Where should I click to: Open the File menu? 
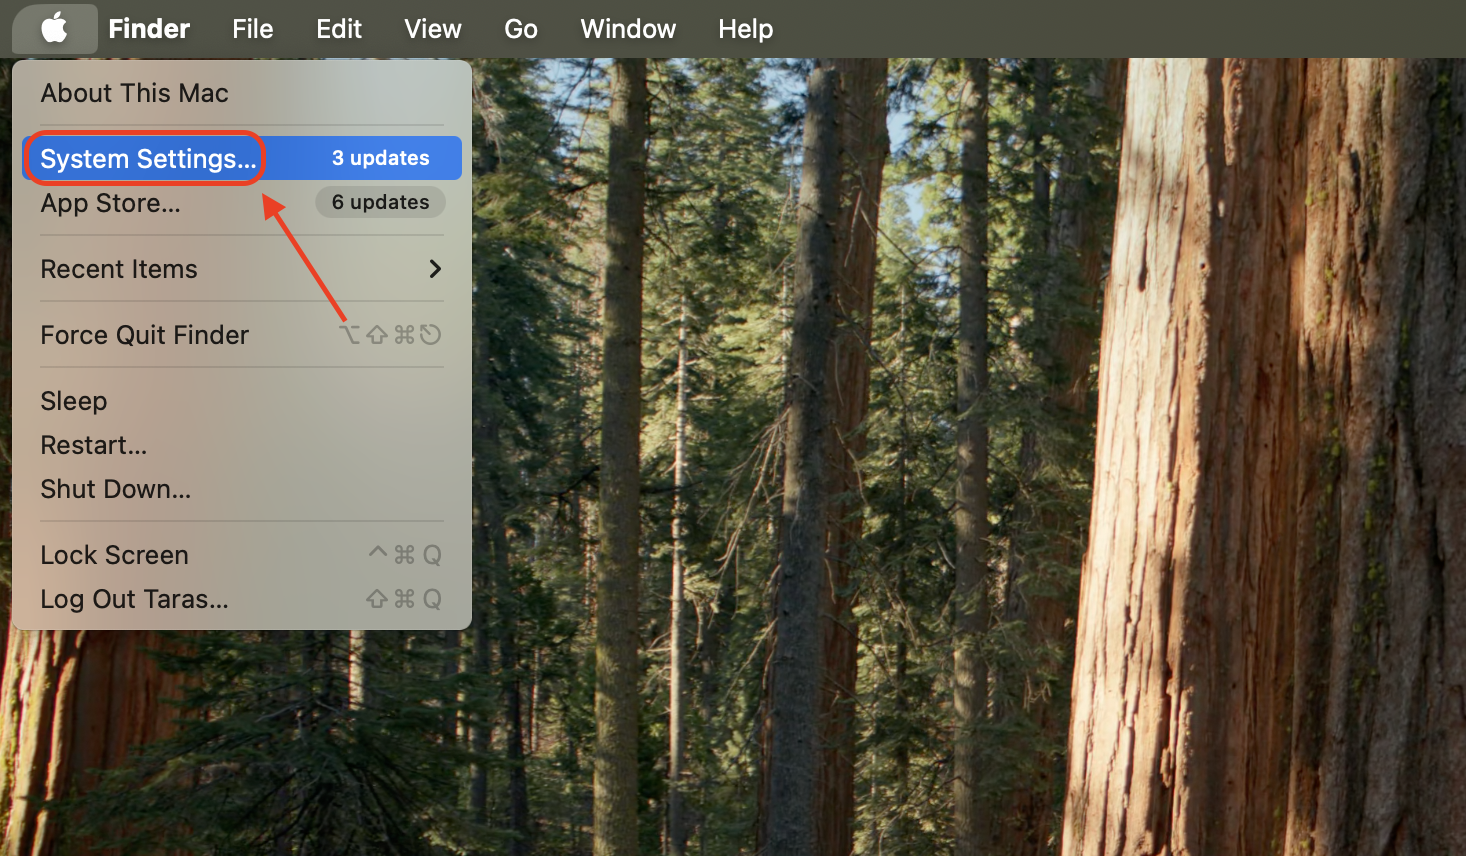point(253,29)
